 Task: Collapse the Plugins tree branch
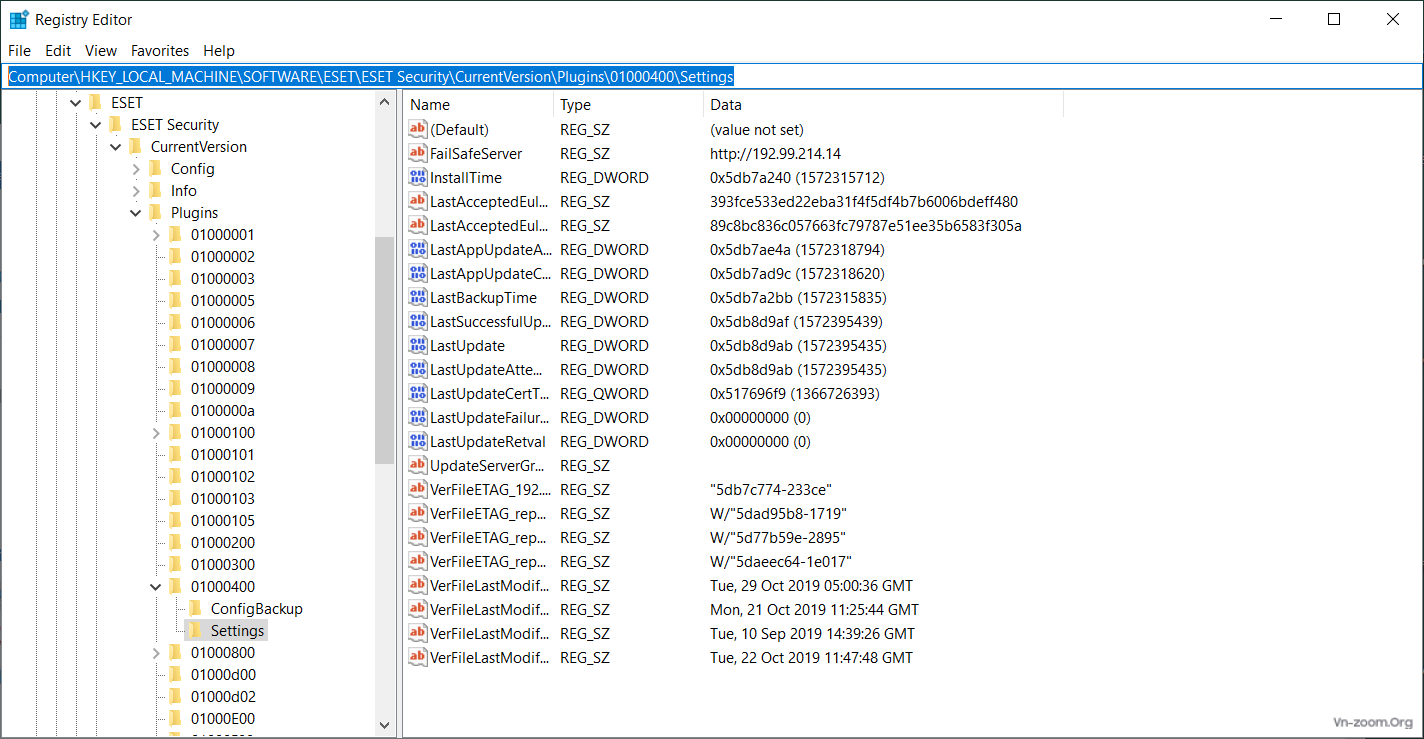click(x=136, y=213)
